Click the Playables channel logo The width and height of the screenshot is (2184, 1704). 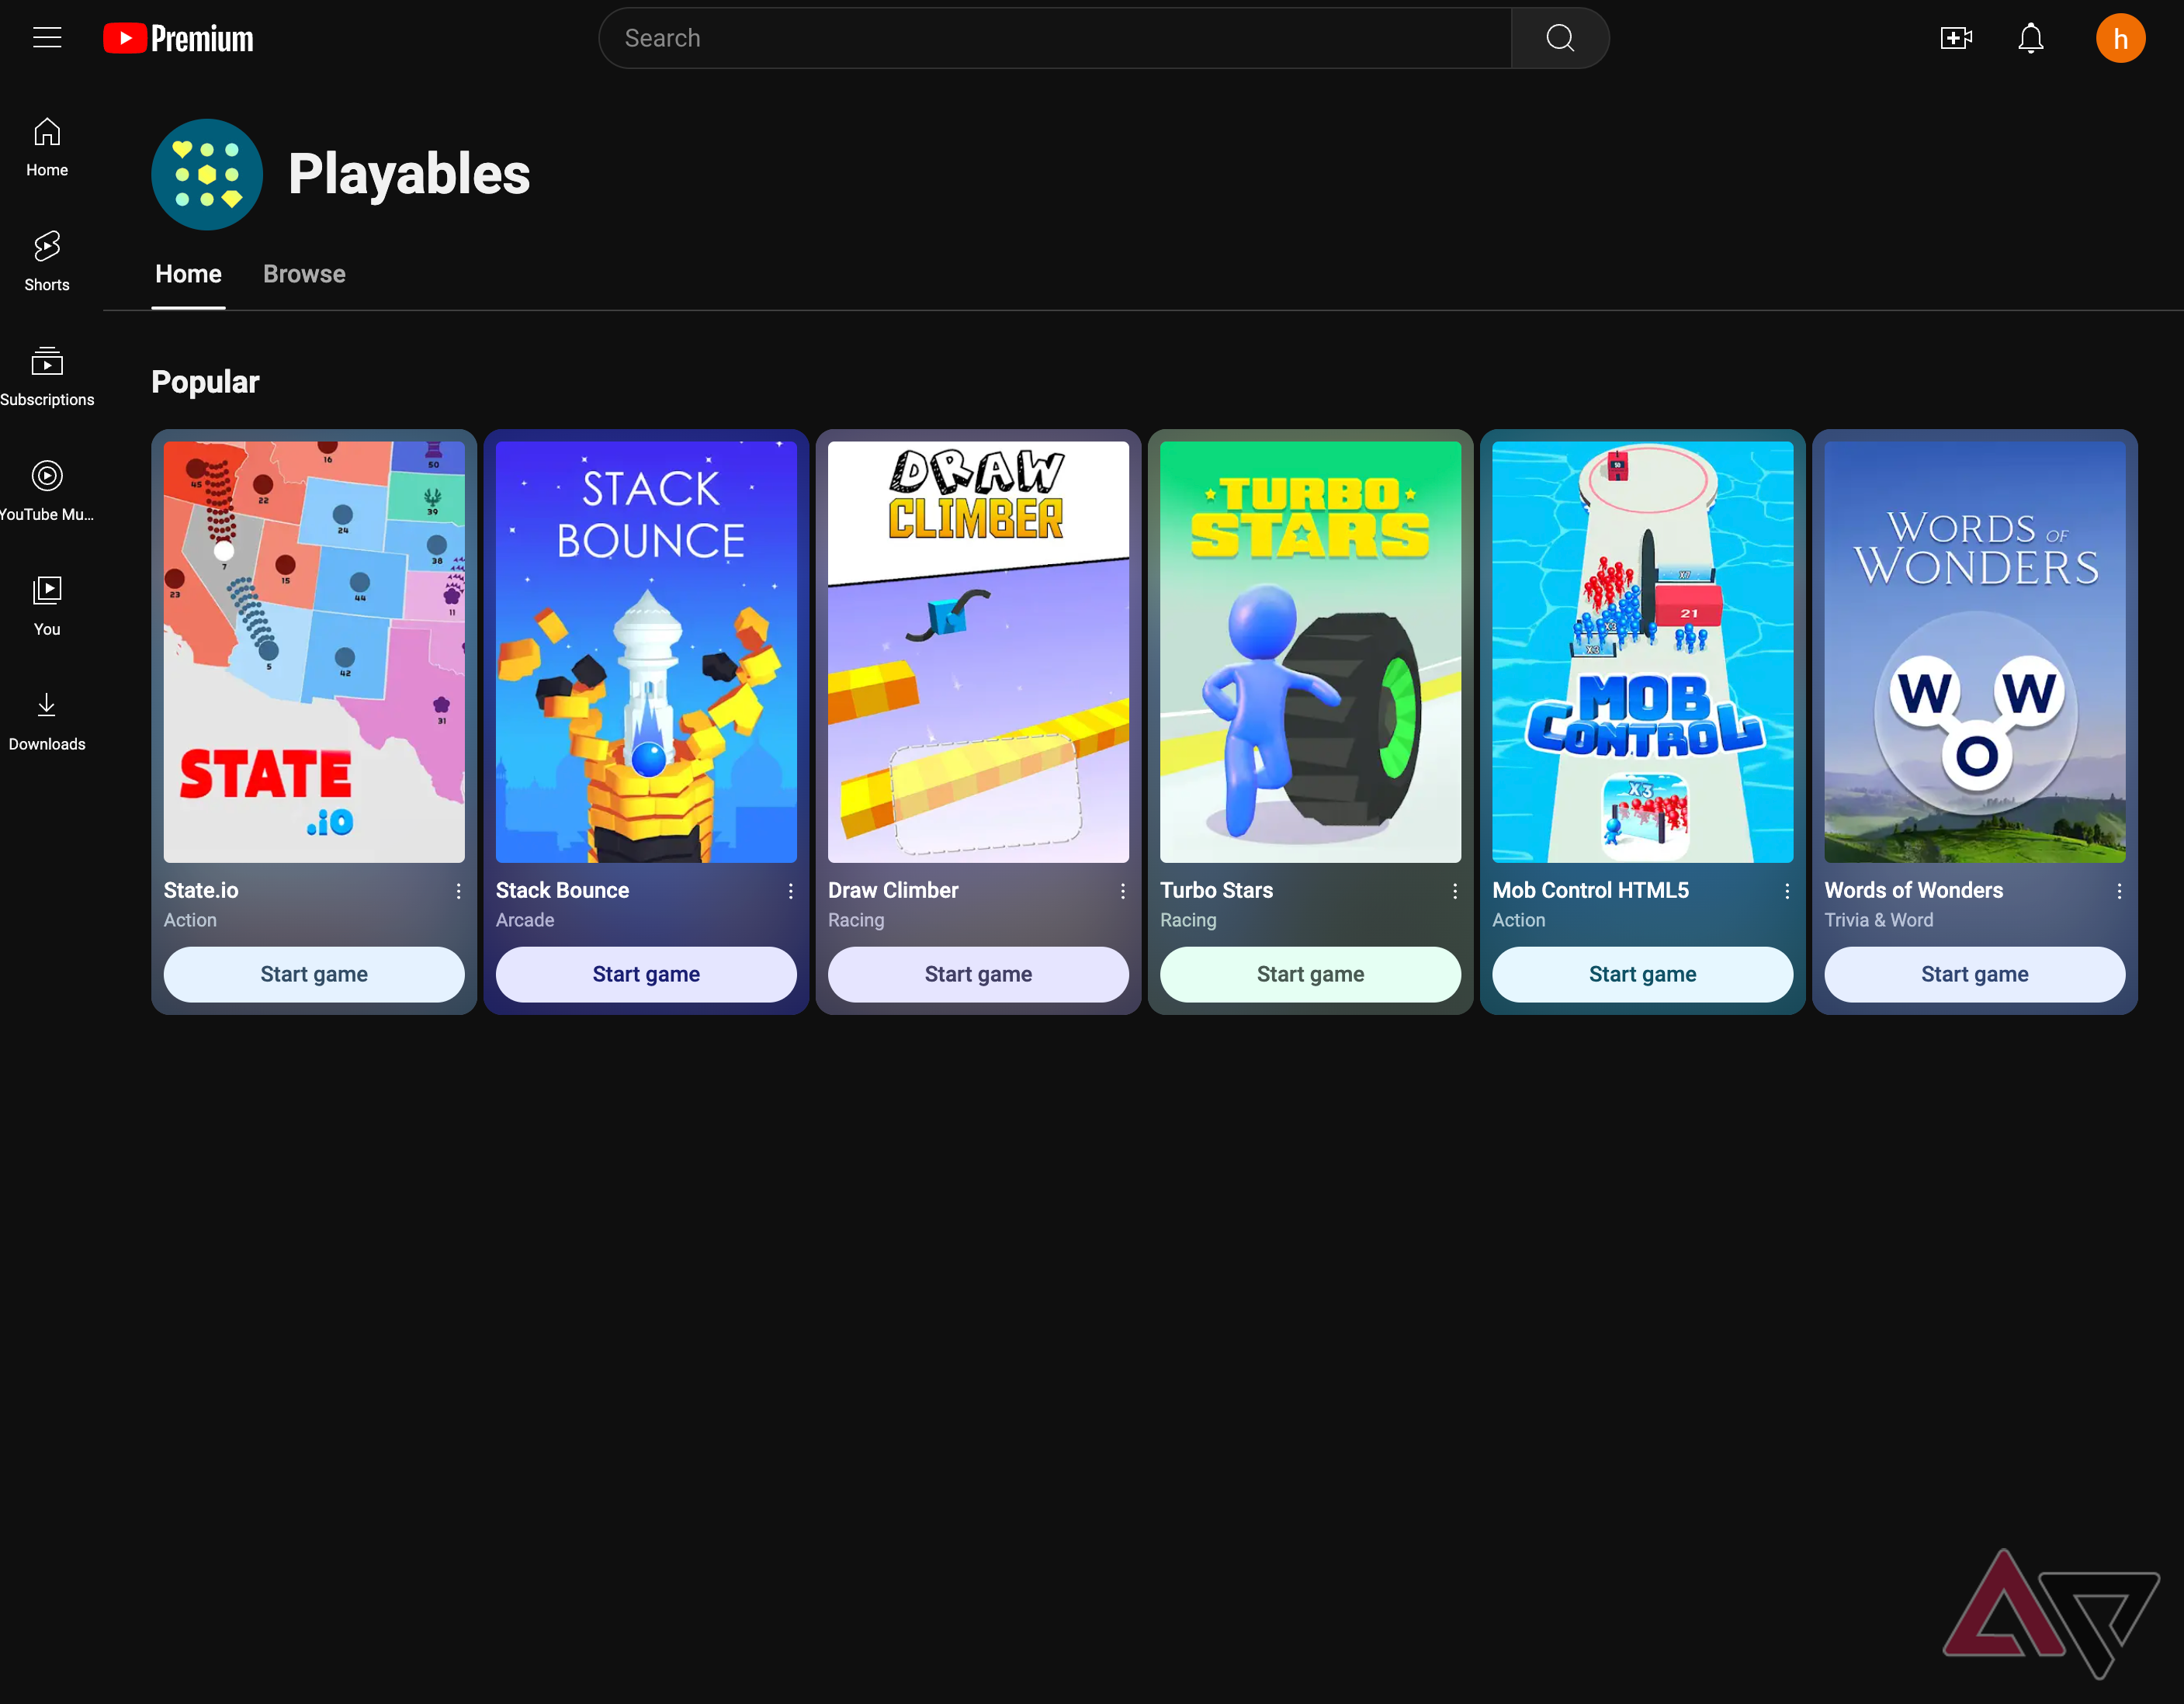207,175
